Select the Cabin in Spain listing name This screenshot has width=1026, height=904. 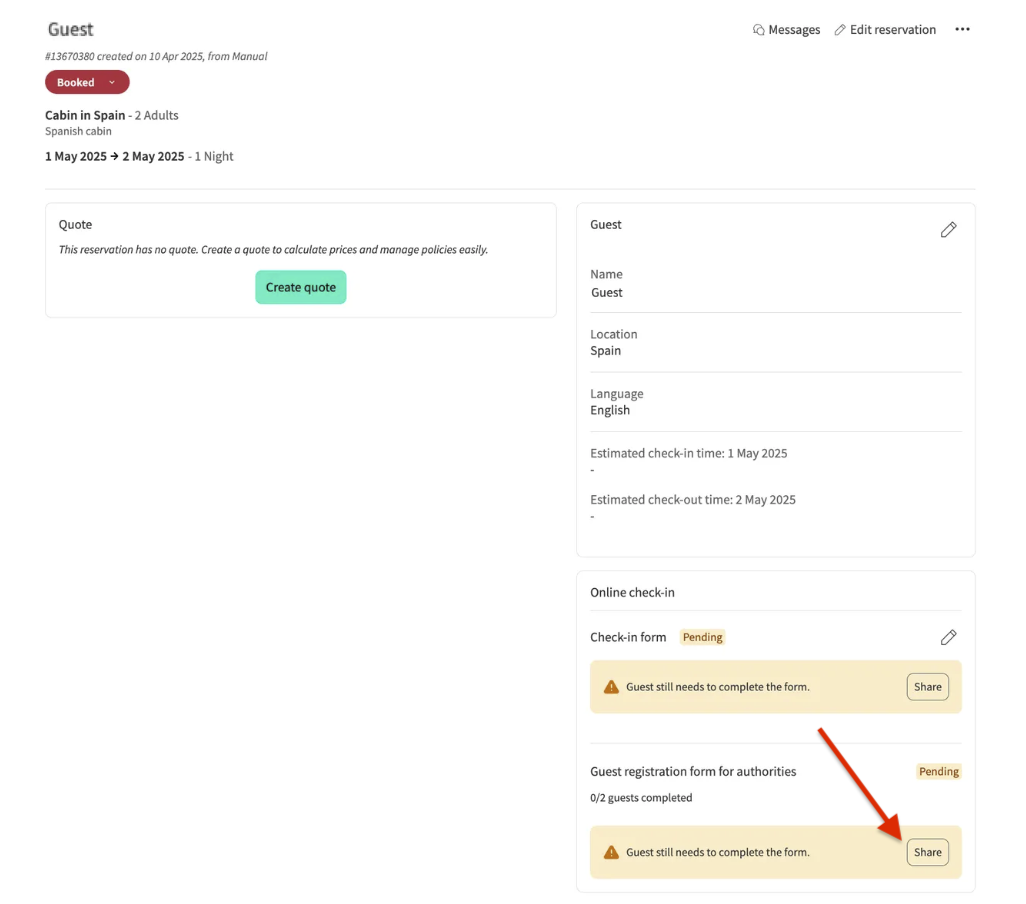click(x=85, y=115)
